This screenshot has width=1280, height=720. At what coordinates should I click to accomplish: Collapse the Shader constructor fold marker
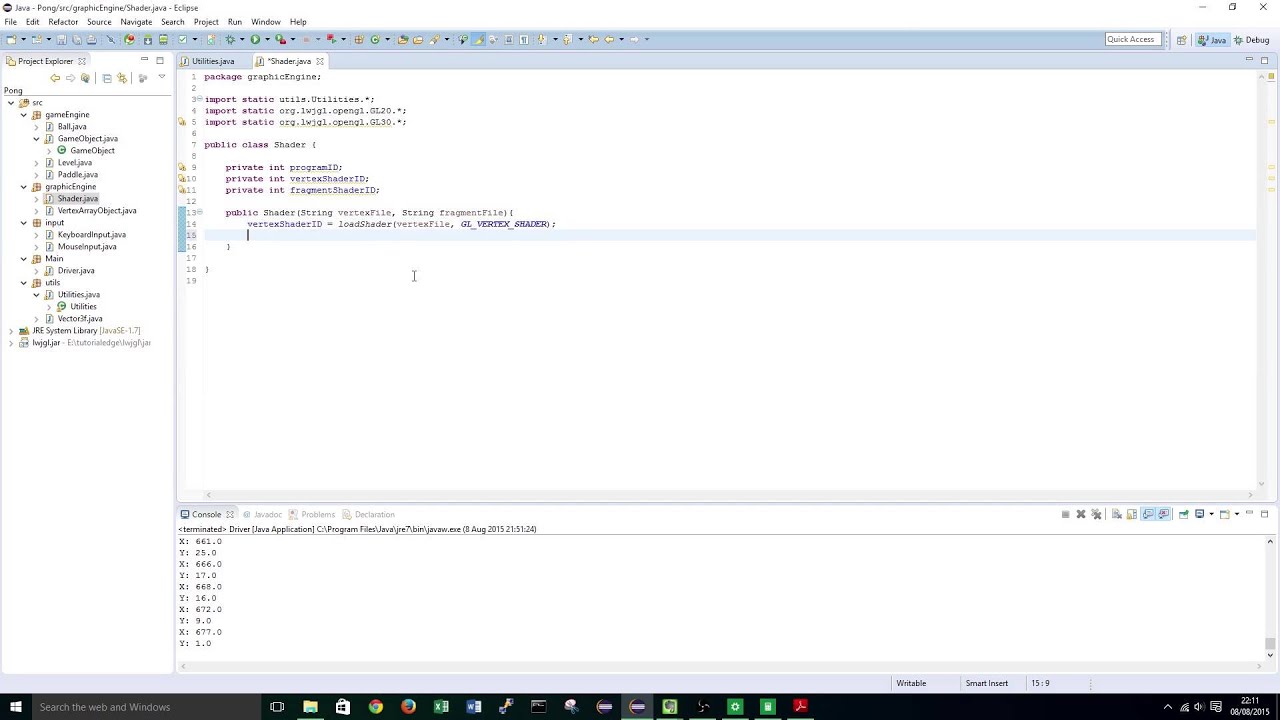pos(199,212)
